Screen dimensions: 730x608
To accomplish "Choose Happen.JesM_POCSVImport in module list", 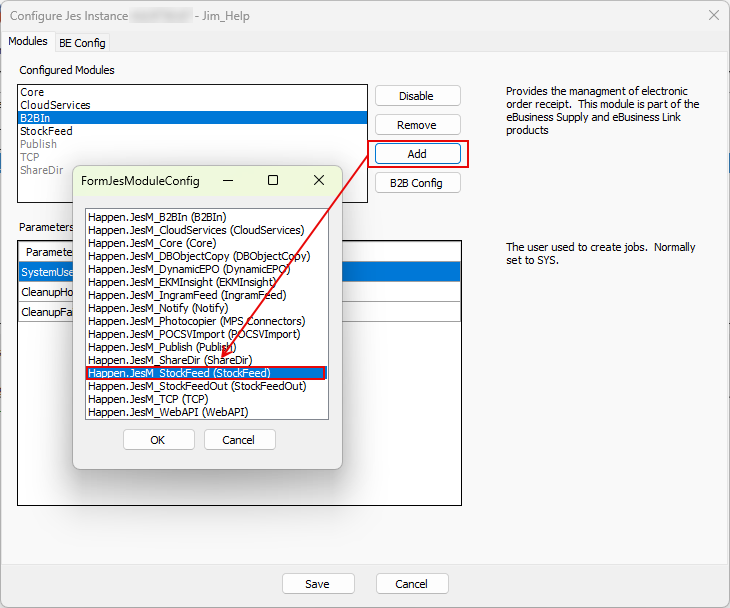I will pos(207,334).
